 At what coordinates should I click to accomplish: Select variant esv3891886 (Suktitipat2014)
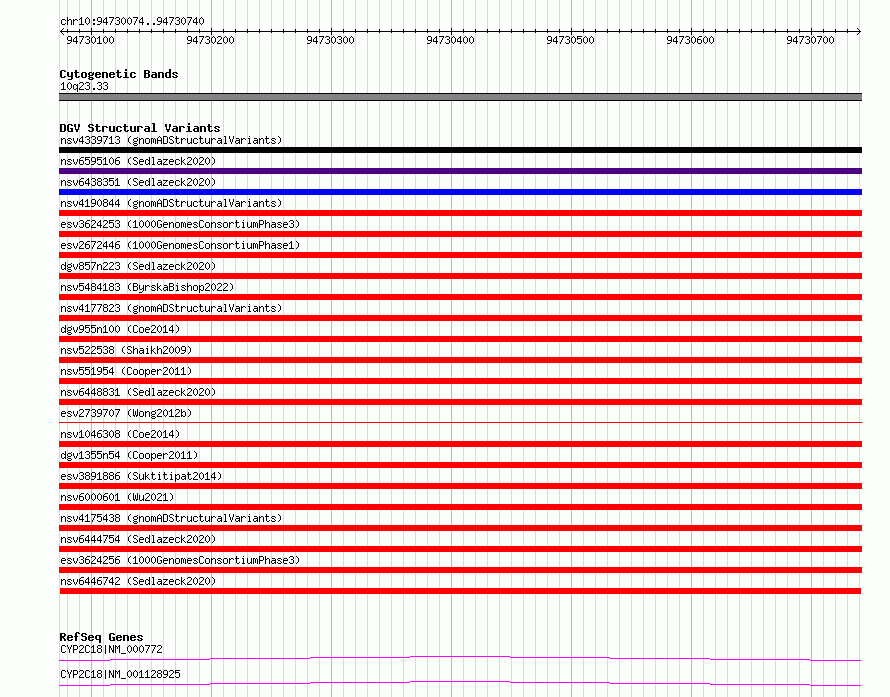click(141, 476)
